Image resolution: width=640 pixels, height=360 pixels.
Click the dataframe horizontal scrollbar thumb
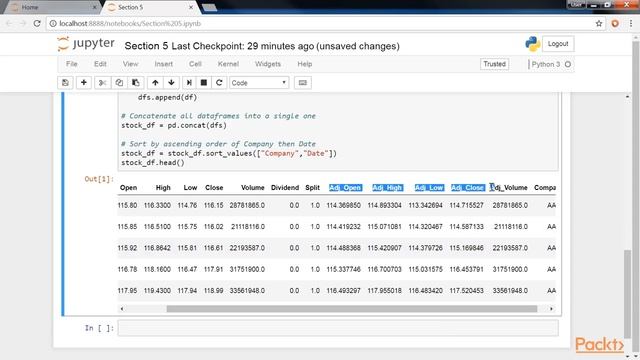(x=352, y=309)
